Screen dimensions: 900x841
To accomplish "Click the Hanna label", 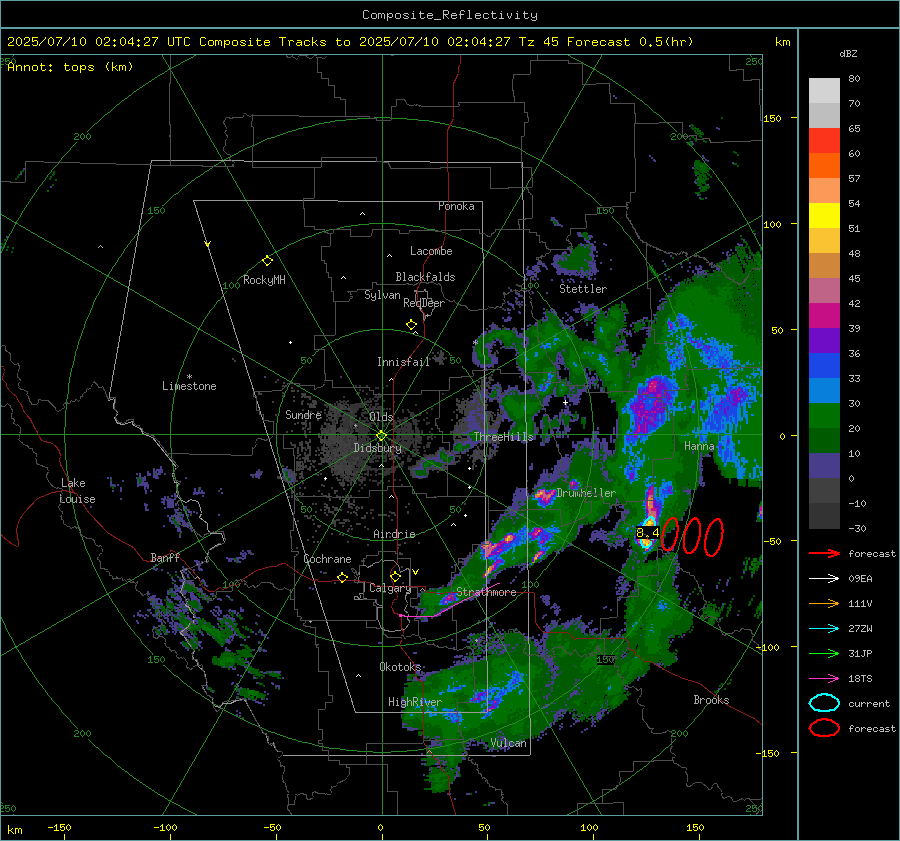I will [699, 446].
